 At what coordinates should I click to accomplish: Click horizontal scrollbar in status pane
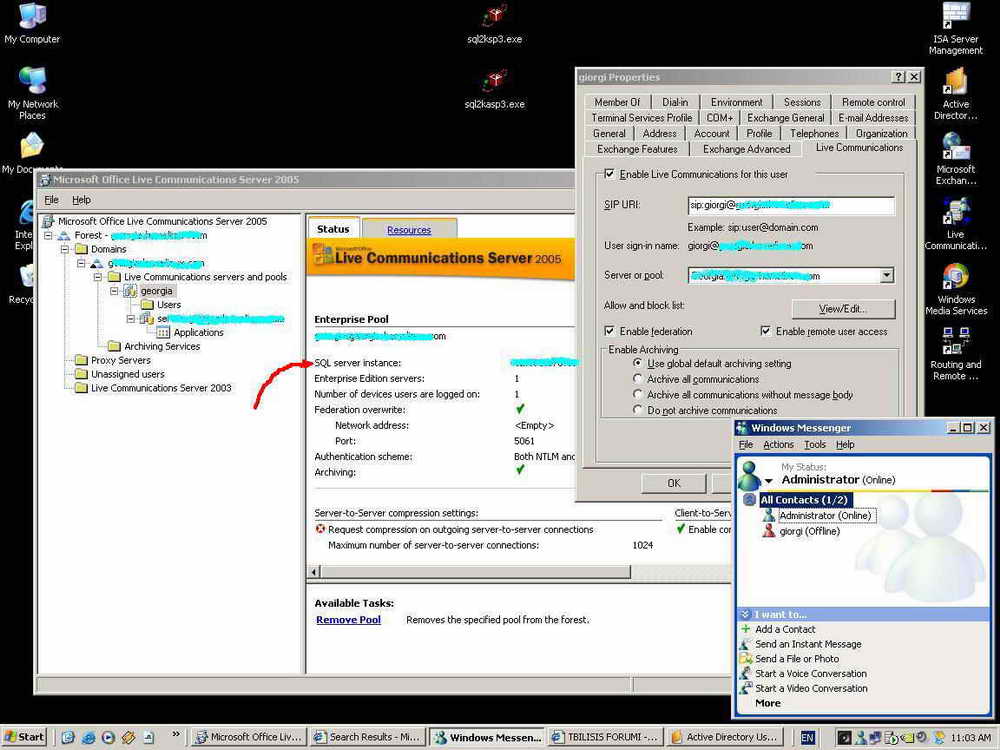[x=475, y=571]
